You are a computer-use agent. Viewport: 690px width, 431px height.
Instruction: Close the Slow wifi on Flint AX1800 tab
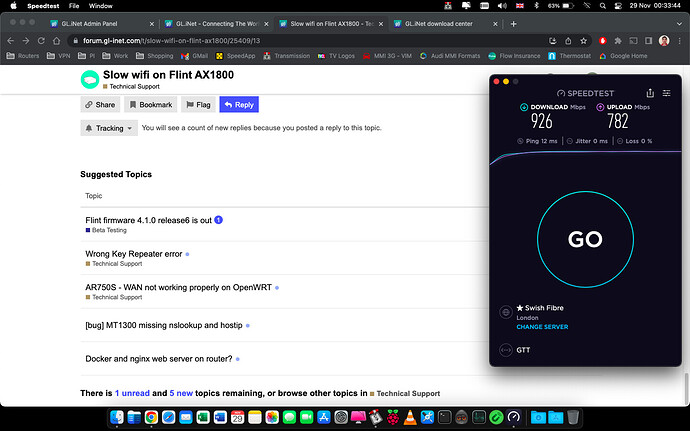pos(381,24)
